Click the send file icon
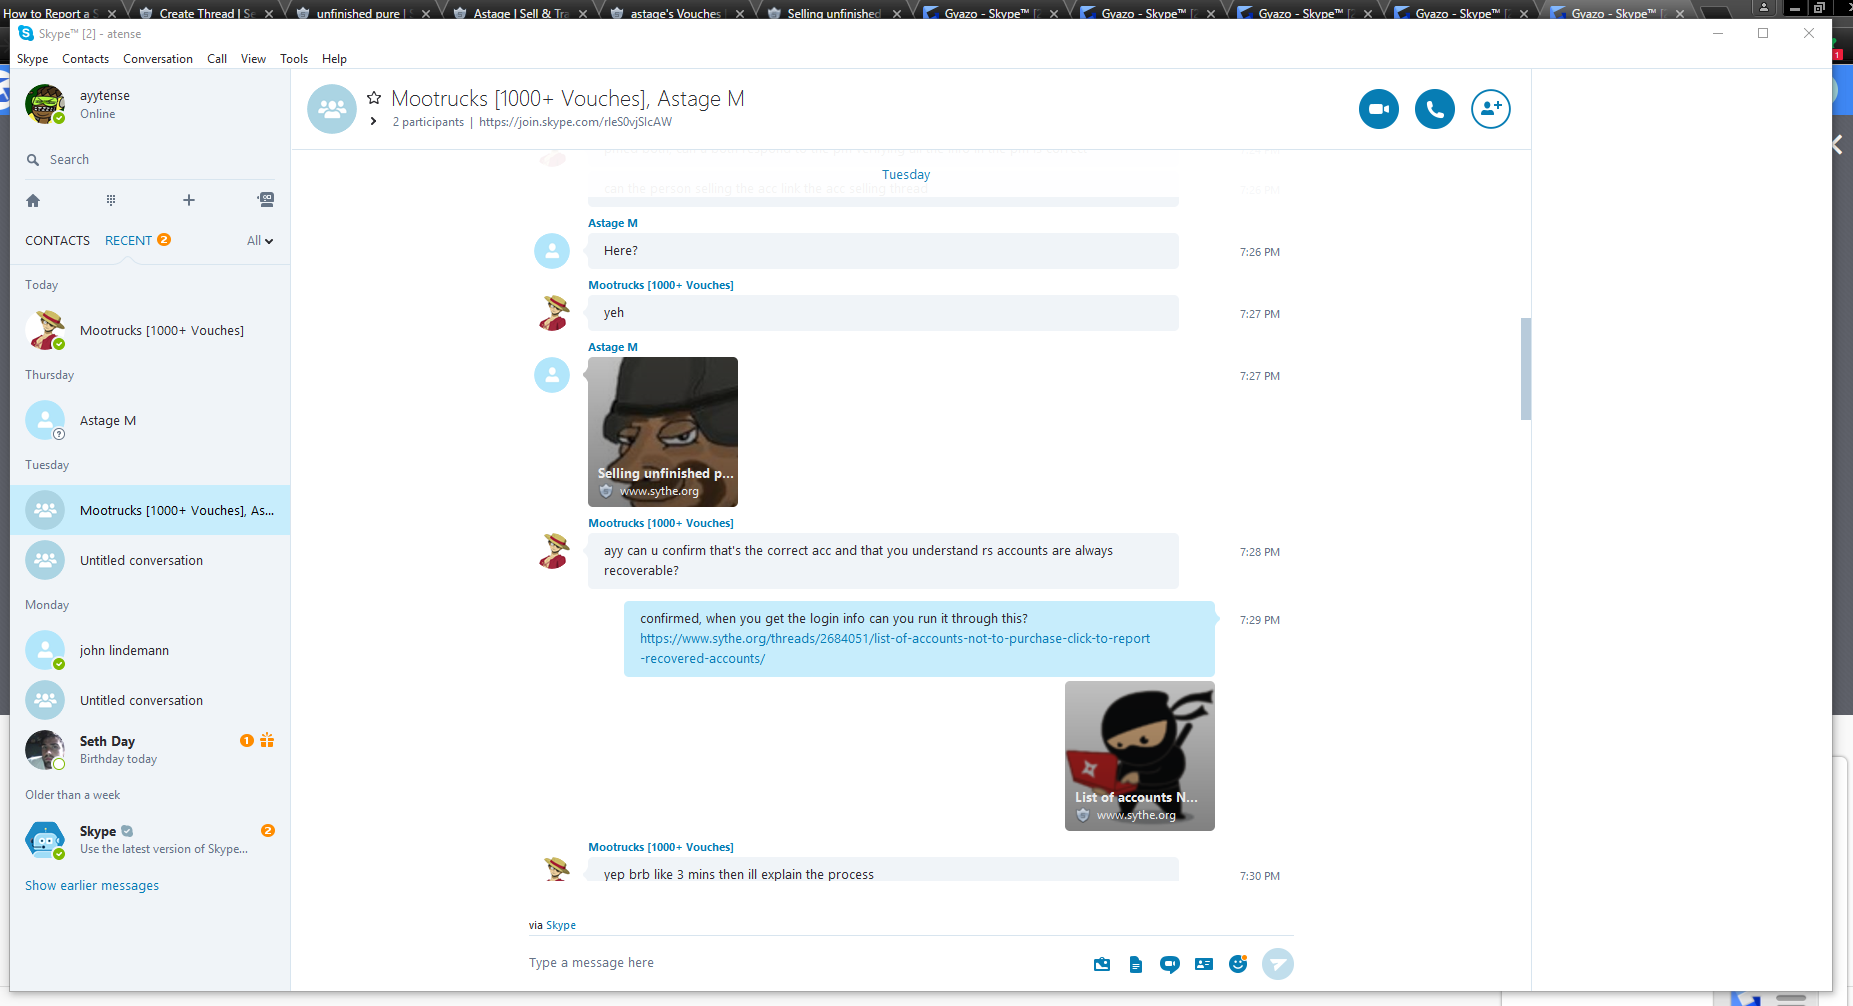This screenshot has width=1853, height=1006. 1136,964
